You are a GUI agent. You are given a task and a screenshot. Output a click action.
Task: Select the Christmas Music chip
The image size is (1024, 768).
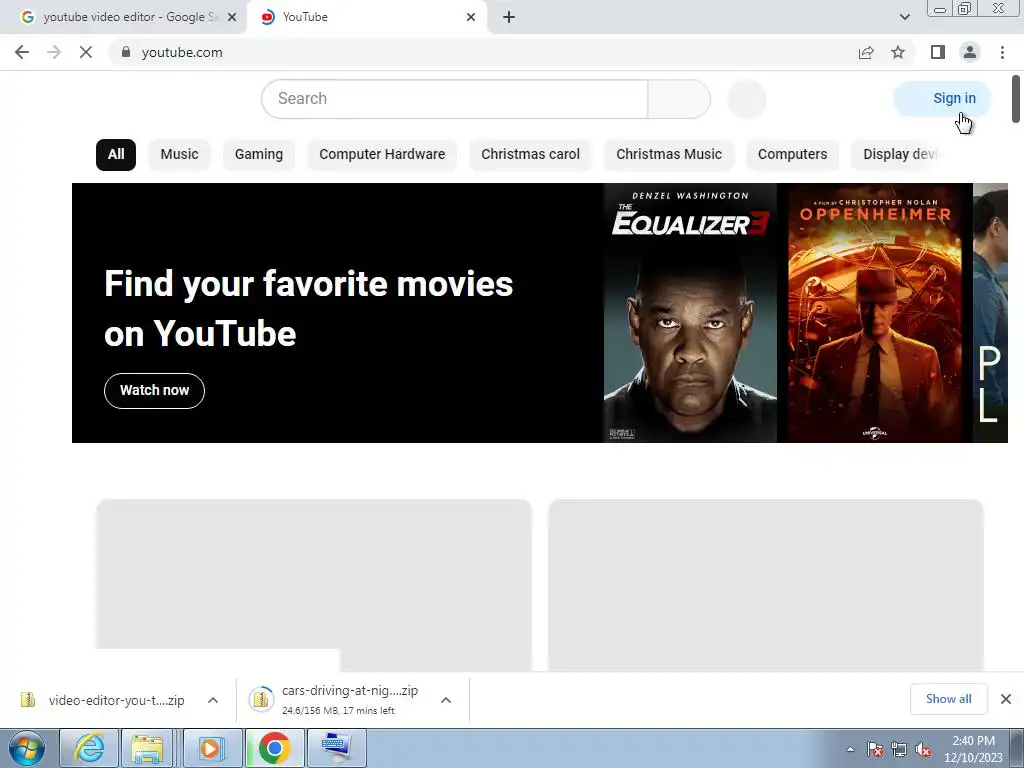pyautogui.click(x=669, y=155)
